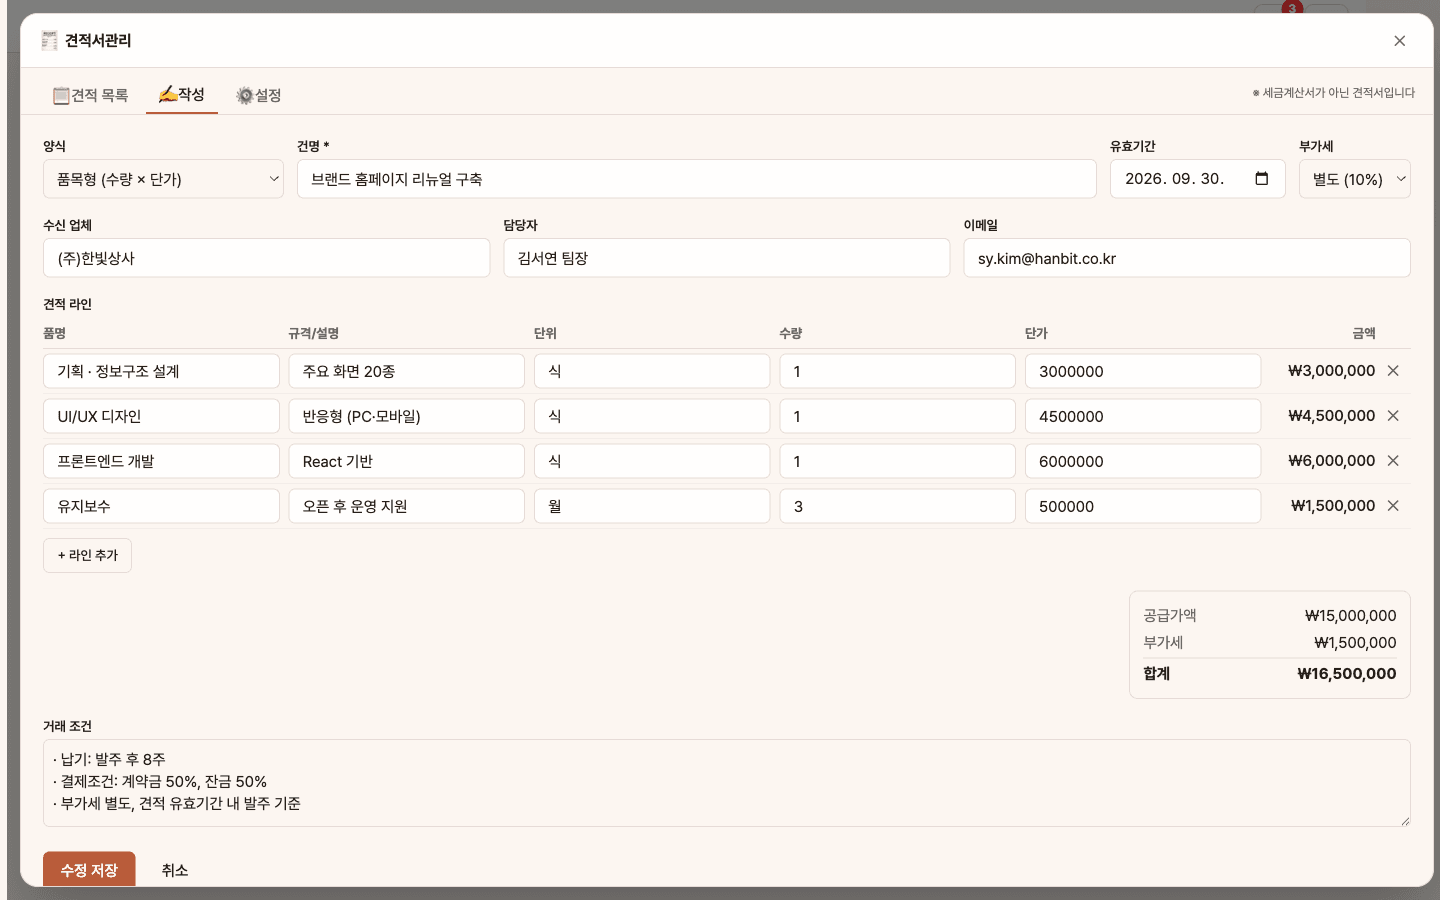Screen dimensions: 1440x900
Task: Click the 유지보수 item name field
Action: (x=161, y=506)
